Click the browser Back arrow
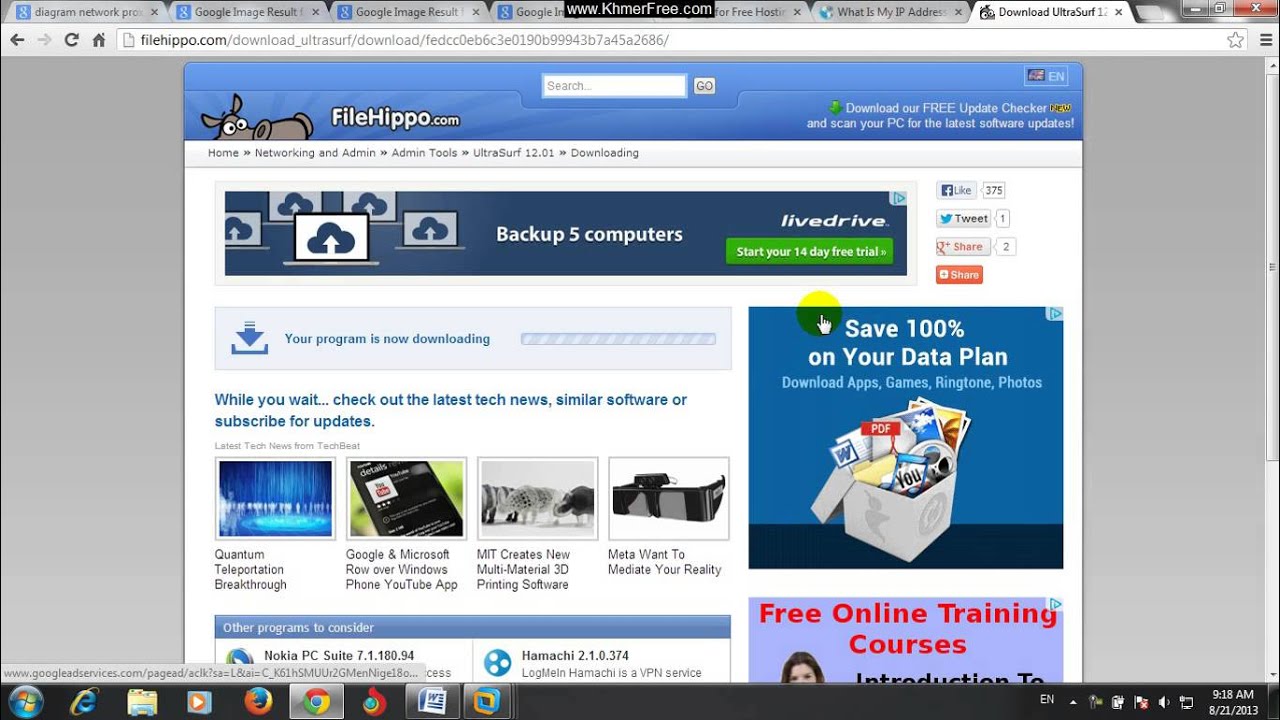The width and height of the screenshot is (1280, 720). coord(17,40)
